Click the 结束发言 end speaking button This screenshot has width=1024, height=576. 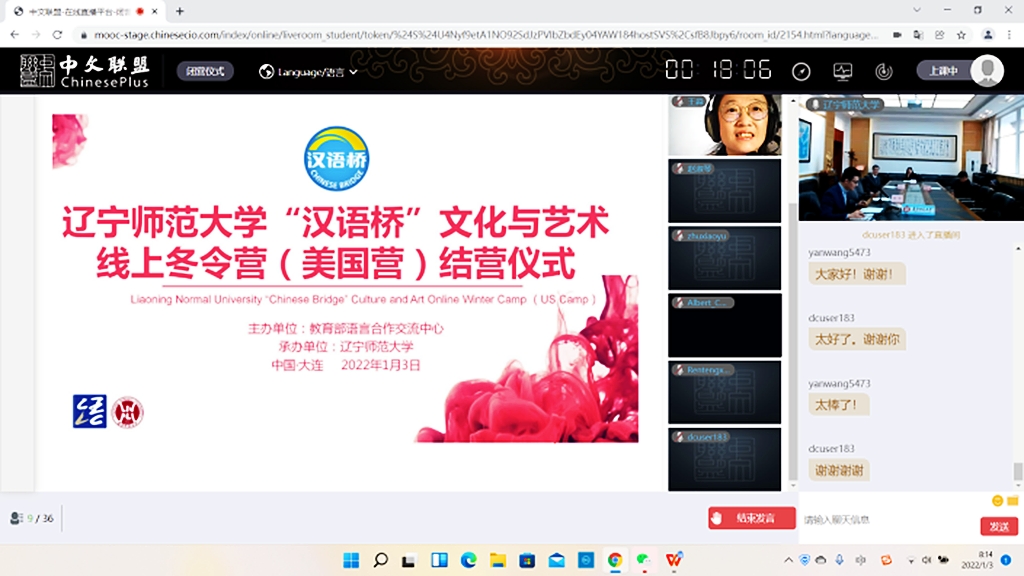[752, 518]
